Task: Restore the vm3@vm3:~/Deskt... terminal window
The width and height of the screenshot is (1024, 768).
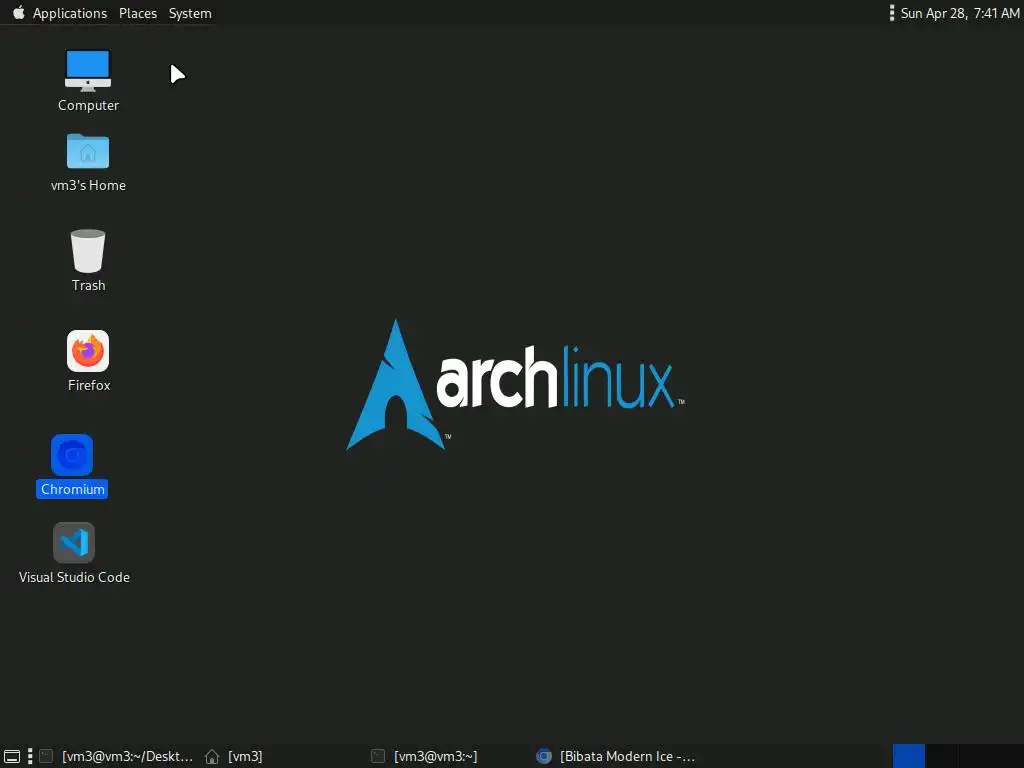Action: tap(118, 756)
